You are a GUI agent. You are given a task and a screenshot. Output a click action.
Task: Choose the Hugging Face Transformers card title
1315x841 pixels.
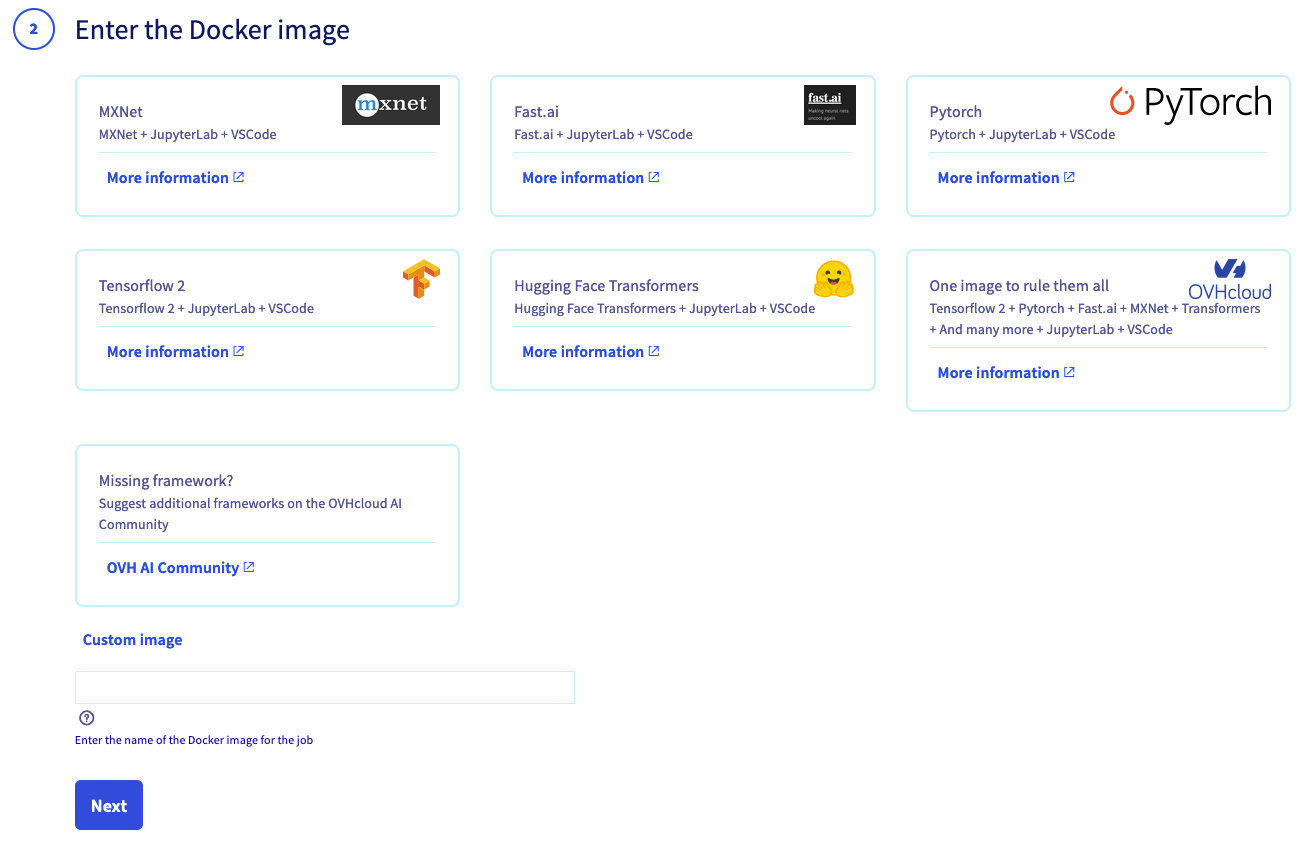click(x=606, y=286)
